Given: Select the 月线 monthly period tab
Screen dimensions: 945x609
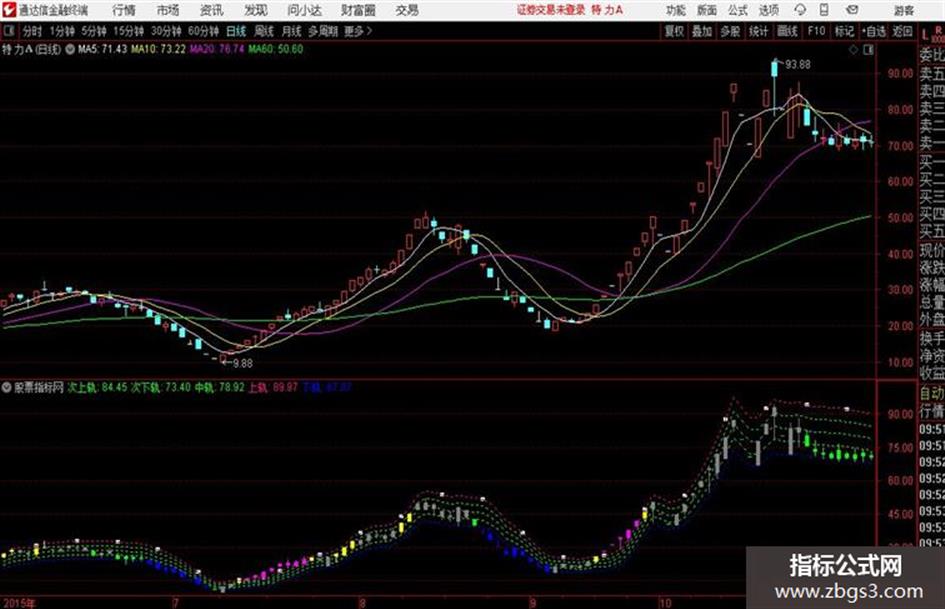Looking at the screenshot, I should click(292, 31).
